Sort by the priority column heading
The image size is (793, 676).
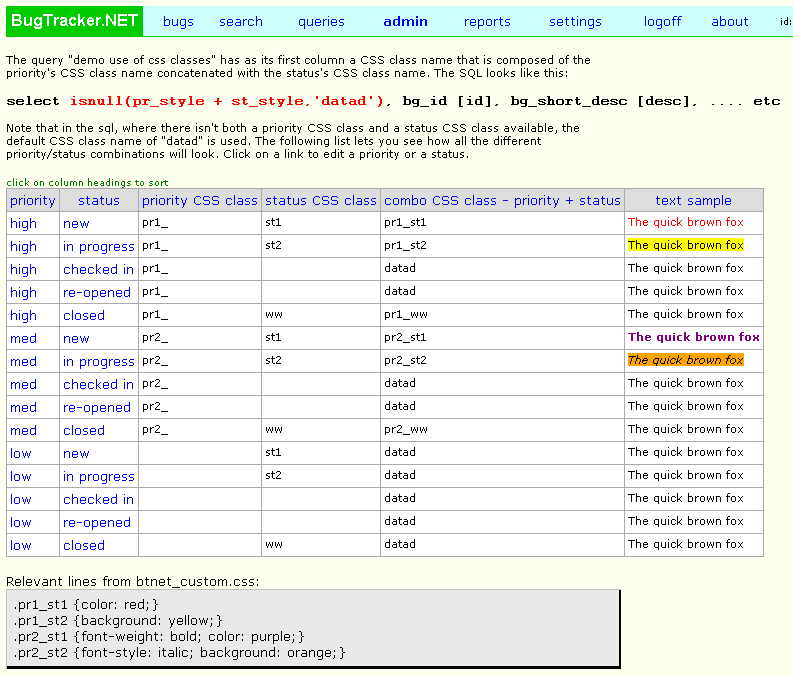click(33, 201)
